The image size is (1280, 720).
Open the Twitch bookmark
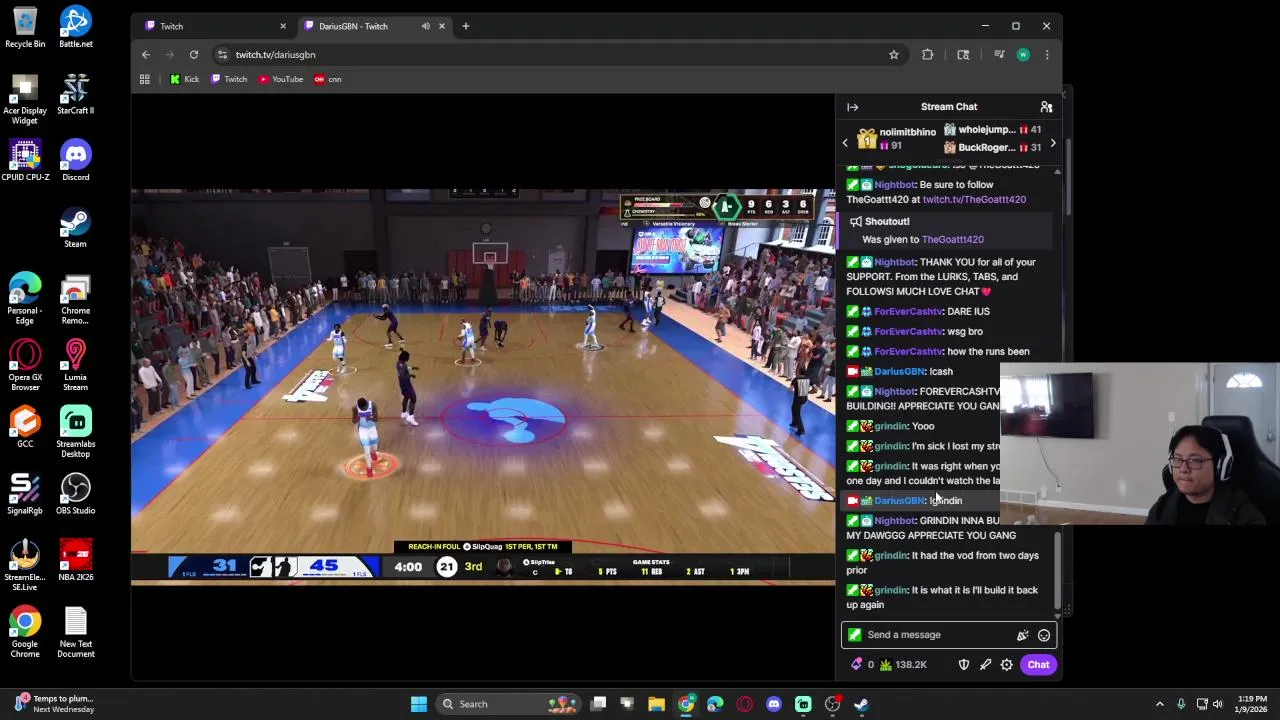coord(229,79)
